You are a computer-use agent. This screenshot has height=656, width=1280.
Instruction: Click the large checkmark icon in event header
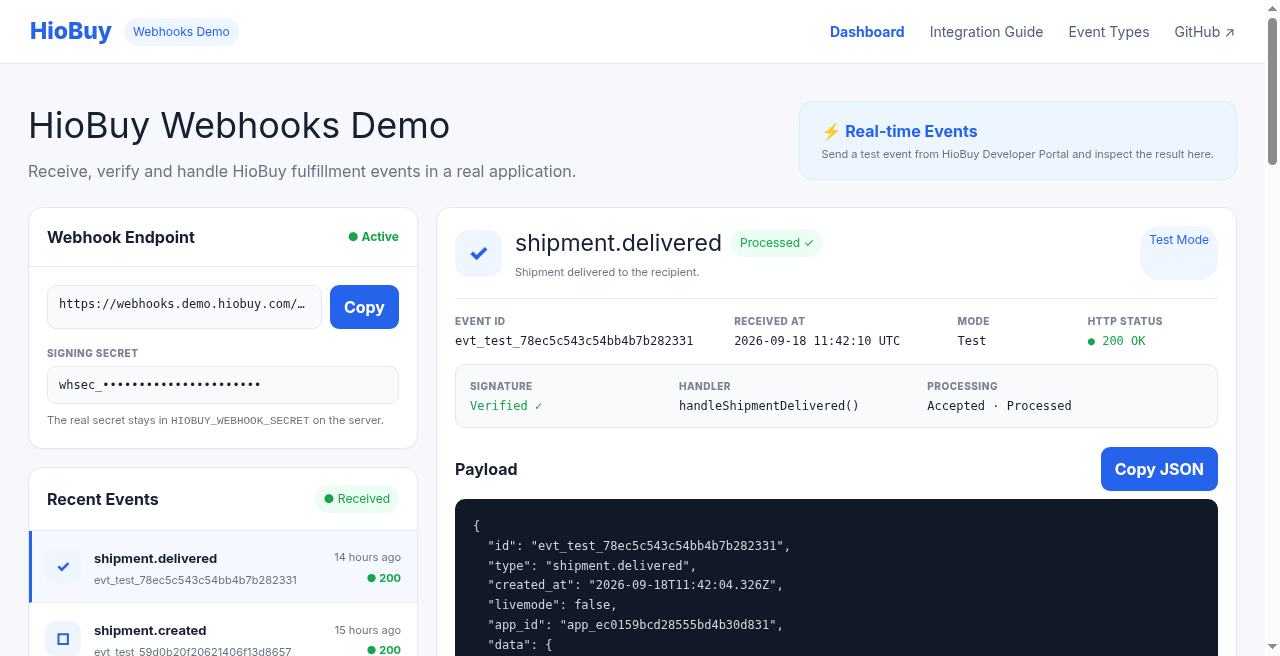[478, 253]
